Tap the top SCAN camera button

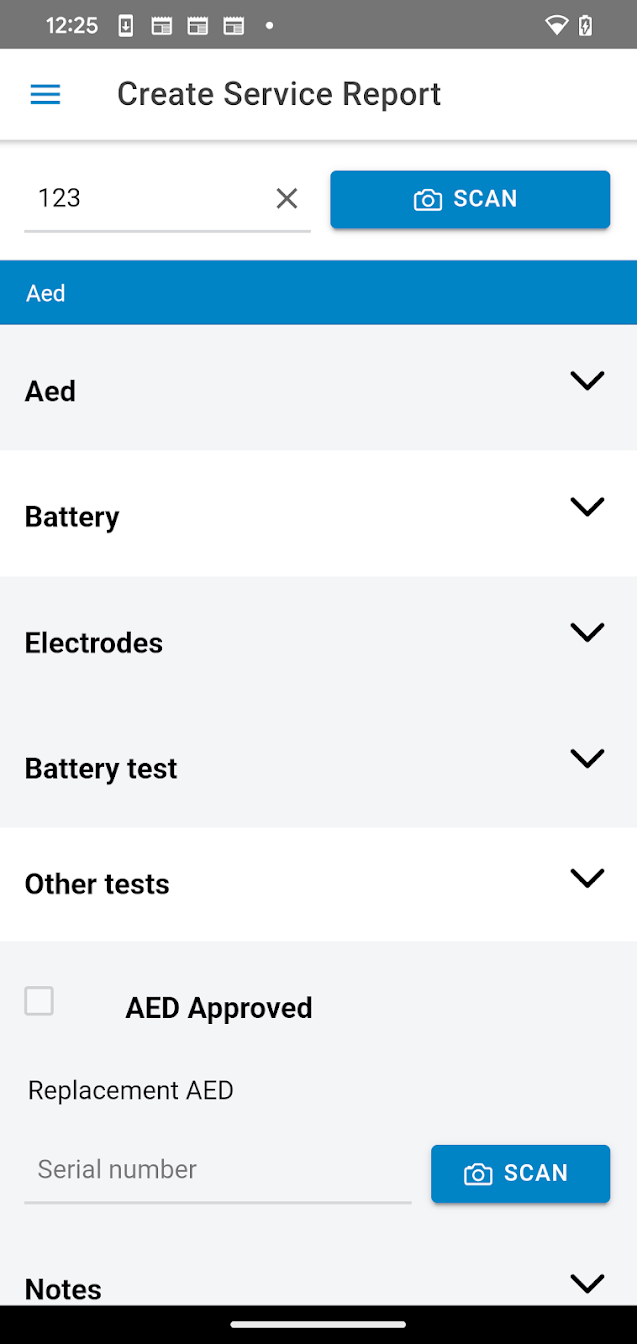click(x=470, y=199)
